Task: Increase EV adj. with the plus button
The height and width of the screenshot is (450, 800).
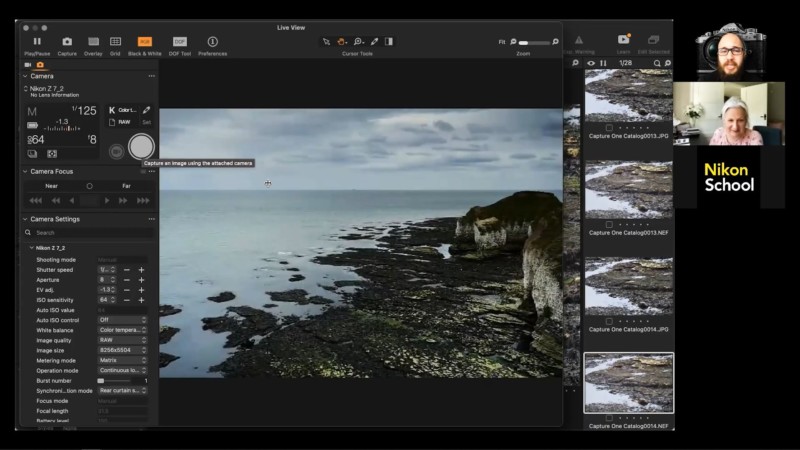Action: (x=141, y=290)
